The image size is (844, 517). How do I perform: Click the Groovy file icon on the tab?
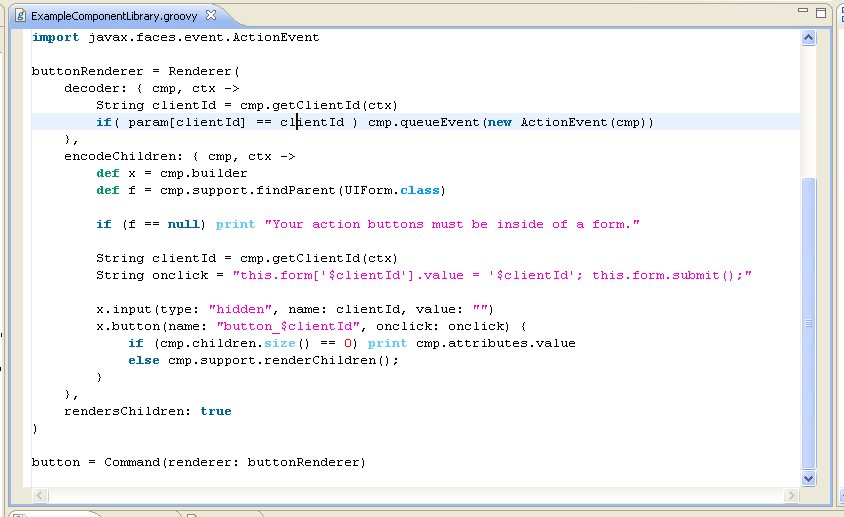(x=20, y=17)
